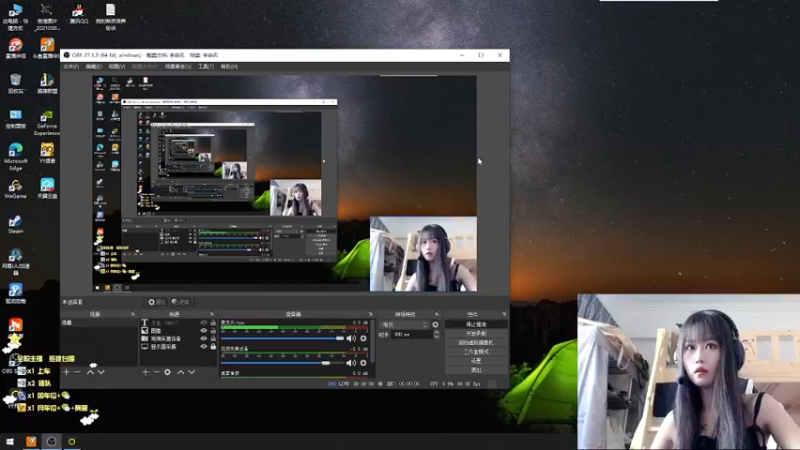Viewport: 800px width, 450px height.
Task: Move the selected source up
Action: tap(181, 372)
